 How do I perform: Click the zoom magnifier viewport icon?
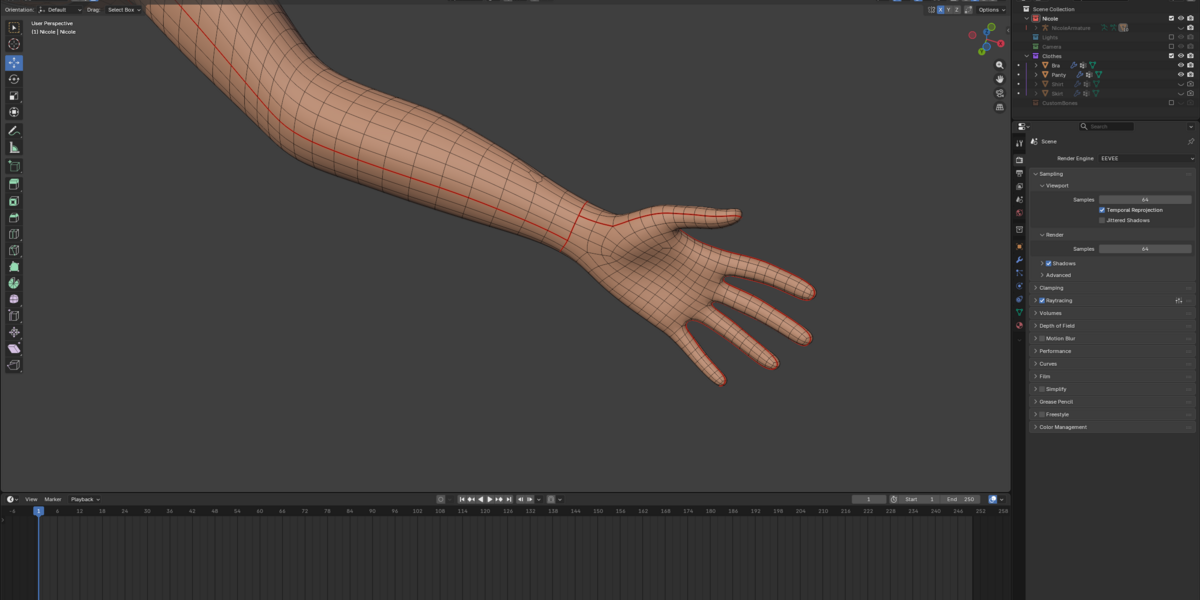click(x=999, y=65)
